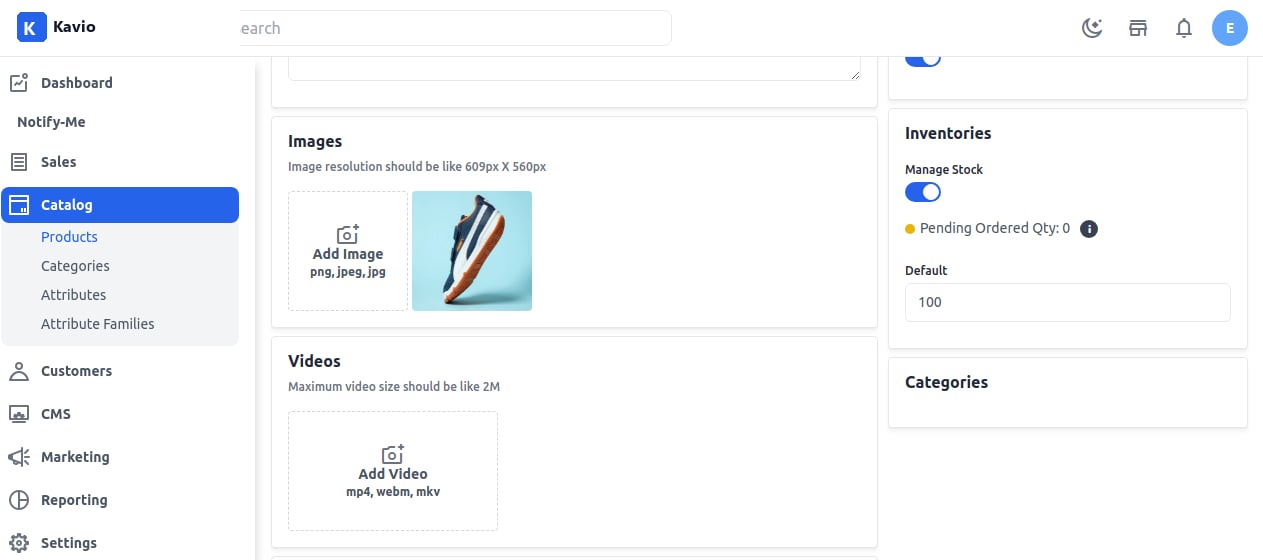Go to Products under Catalog
Screen dimensions: 1263x560
click(x=69, y=237)
